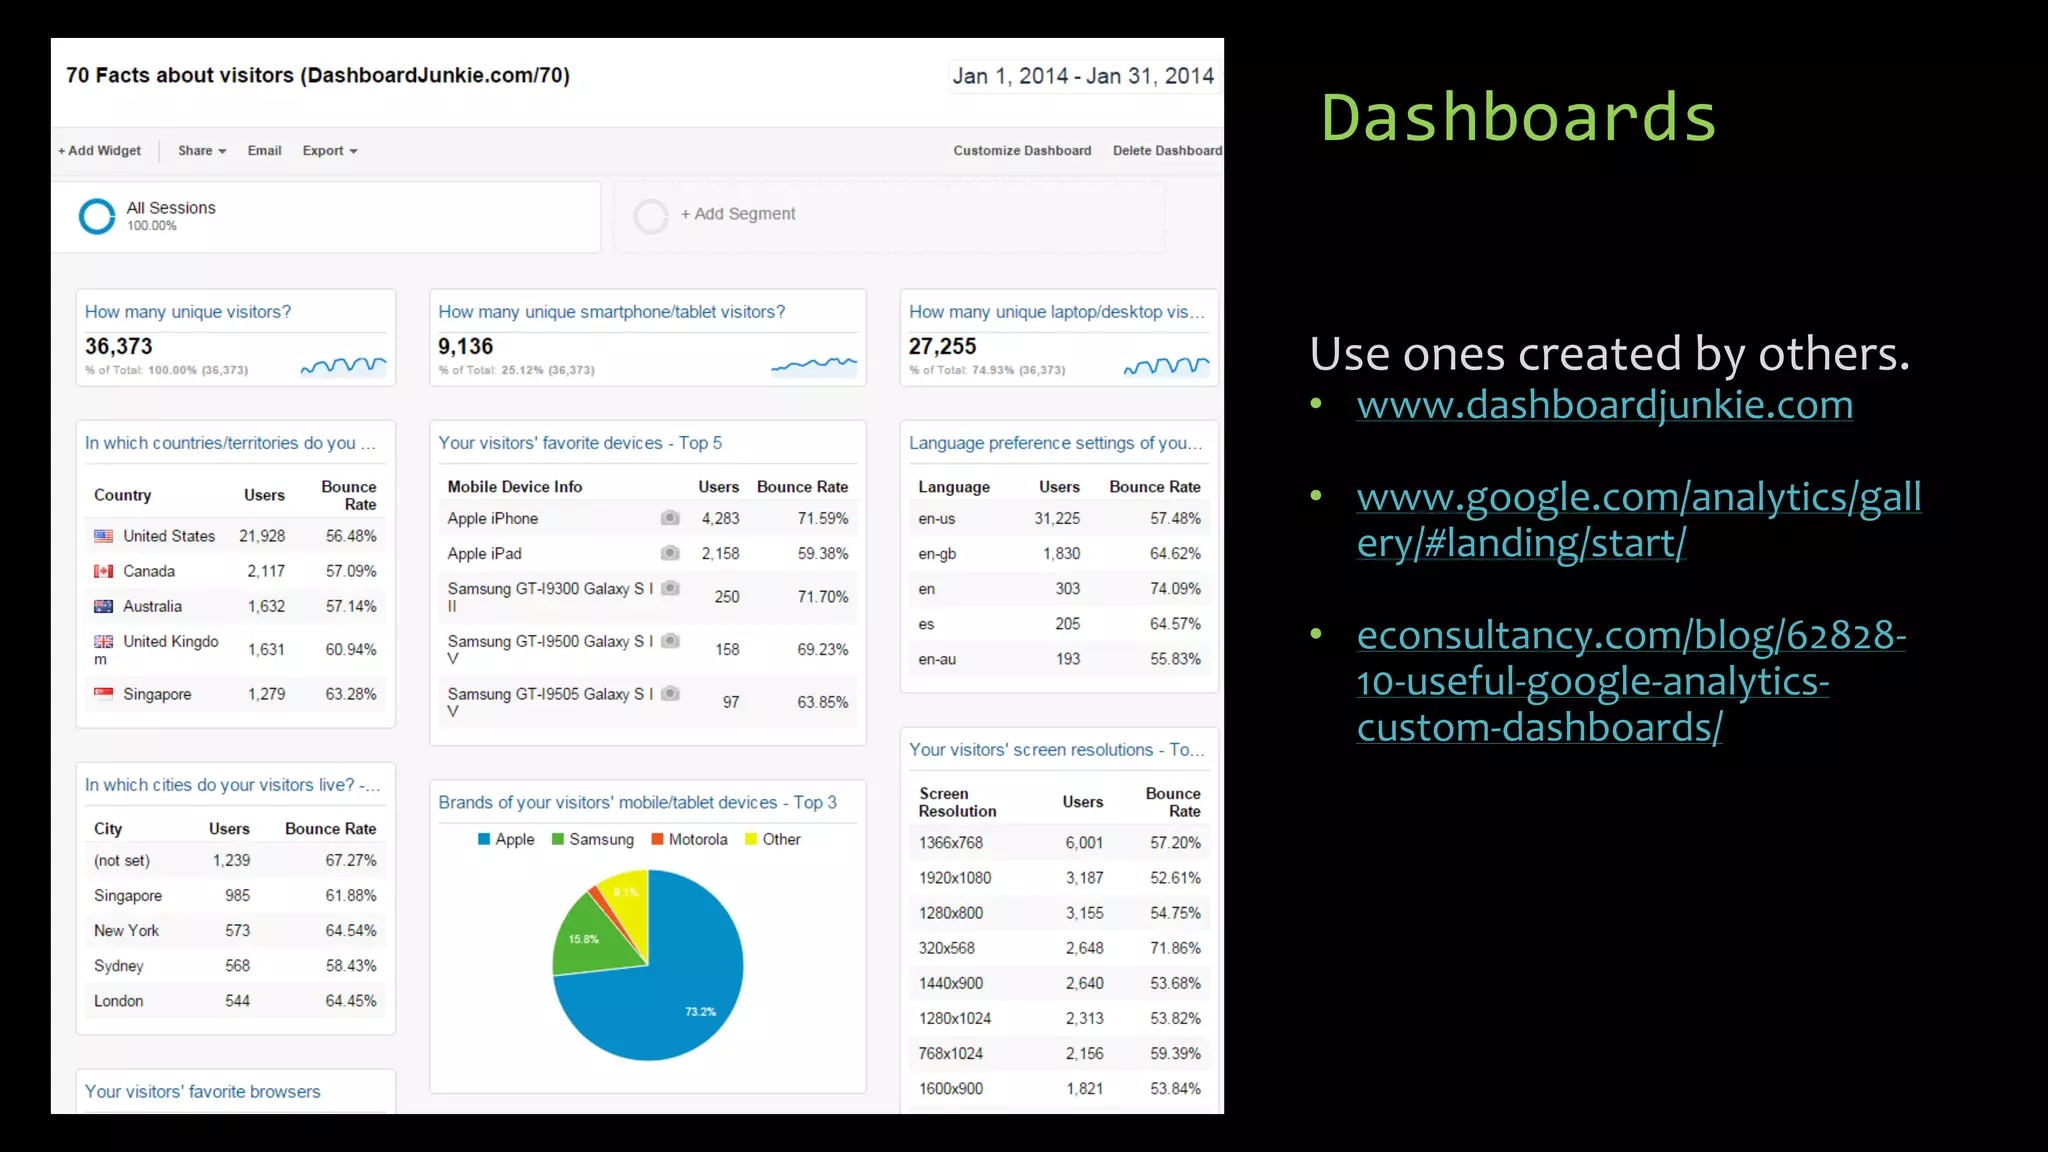Open the google.com/analytics/gallery link

(x=1639, y=520)
